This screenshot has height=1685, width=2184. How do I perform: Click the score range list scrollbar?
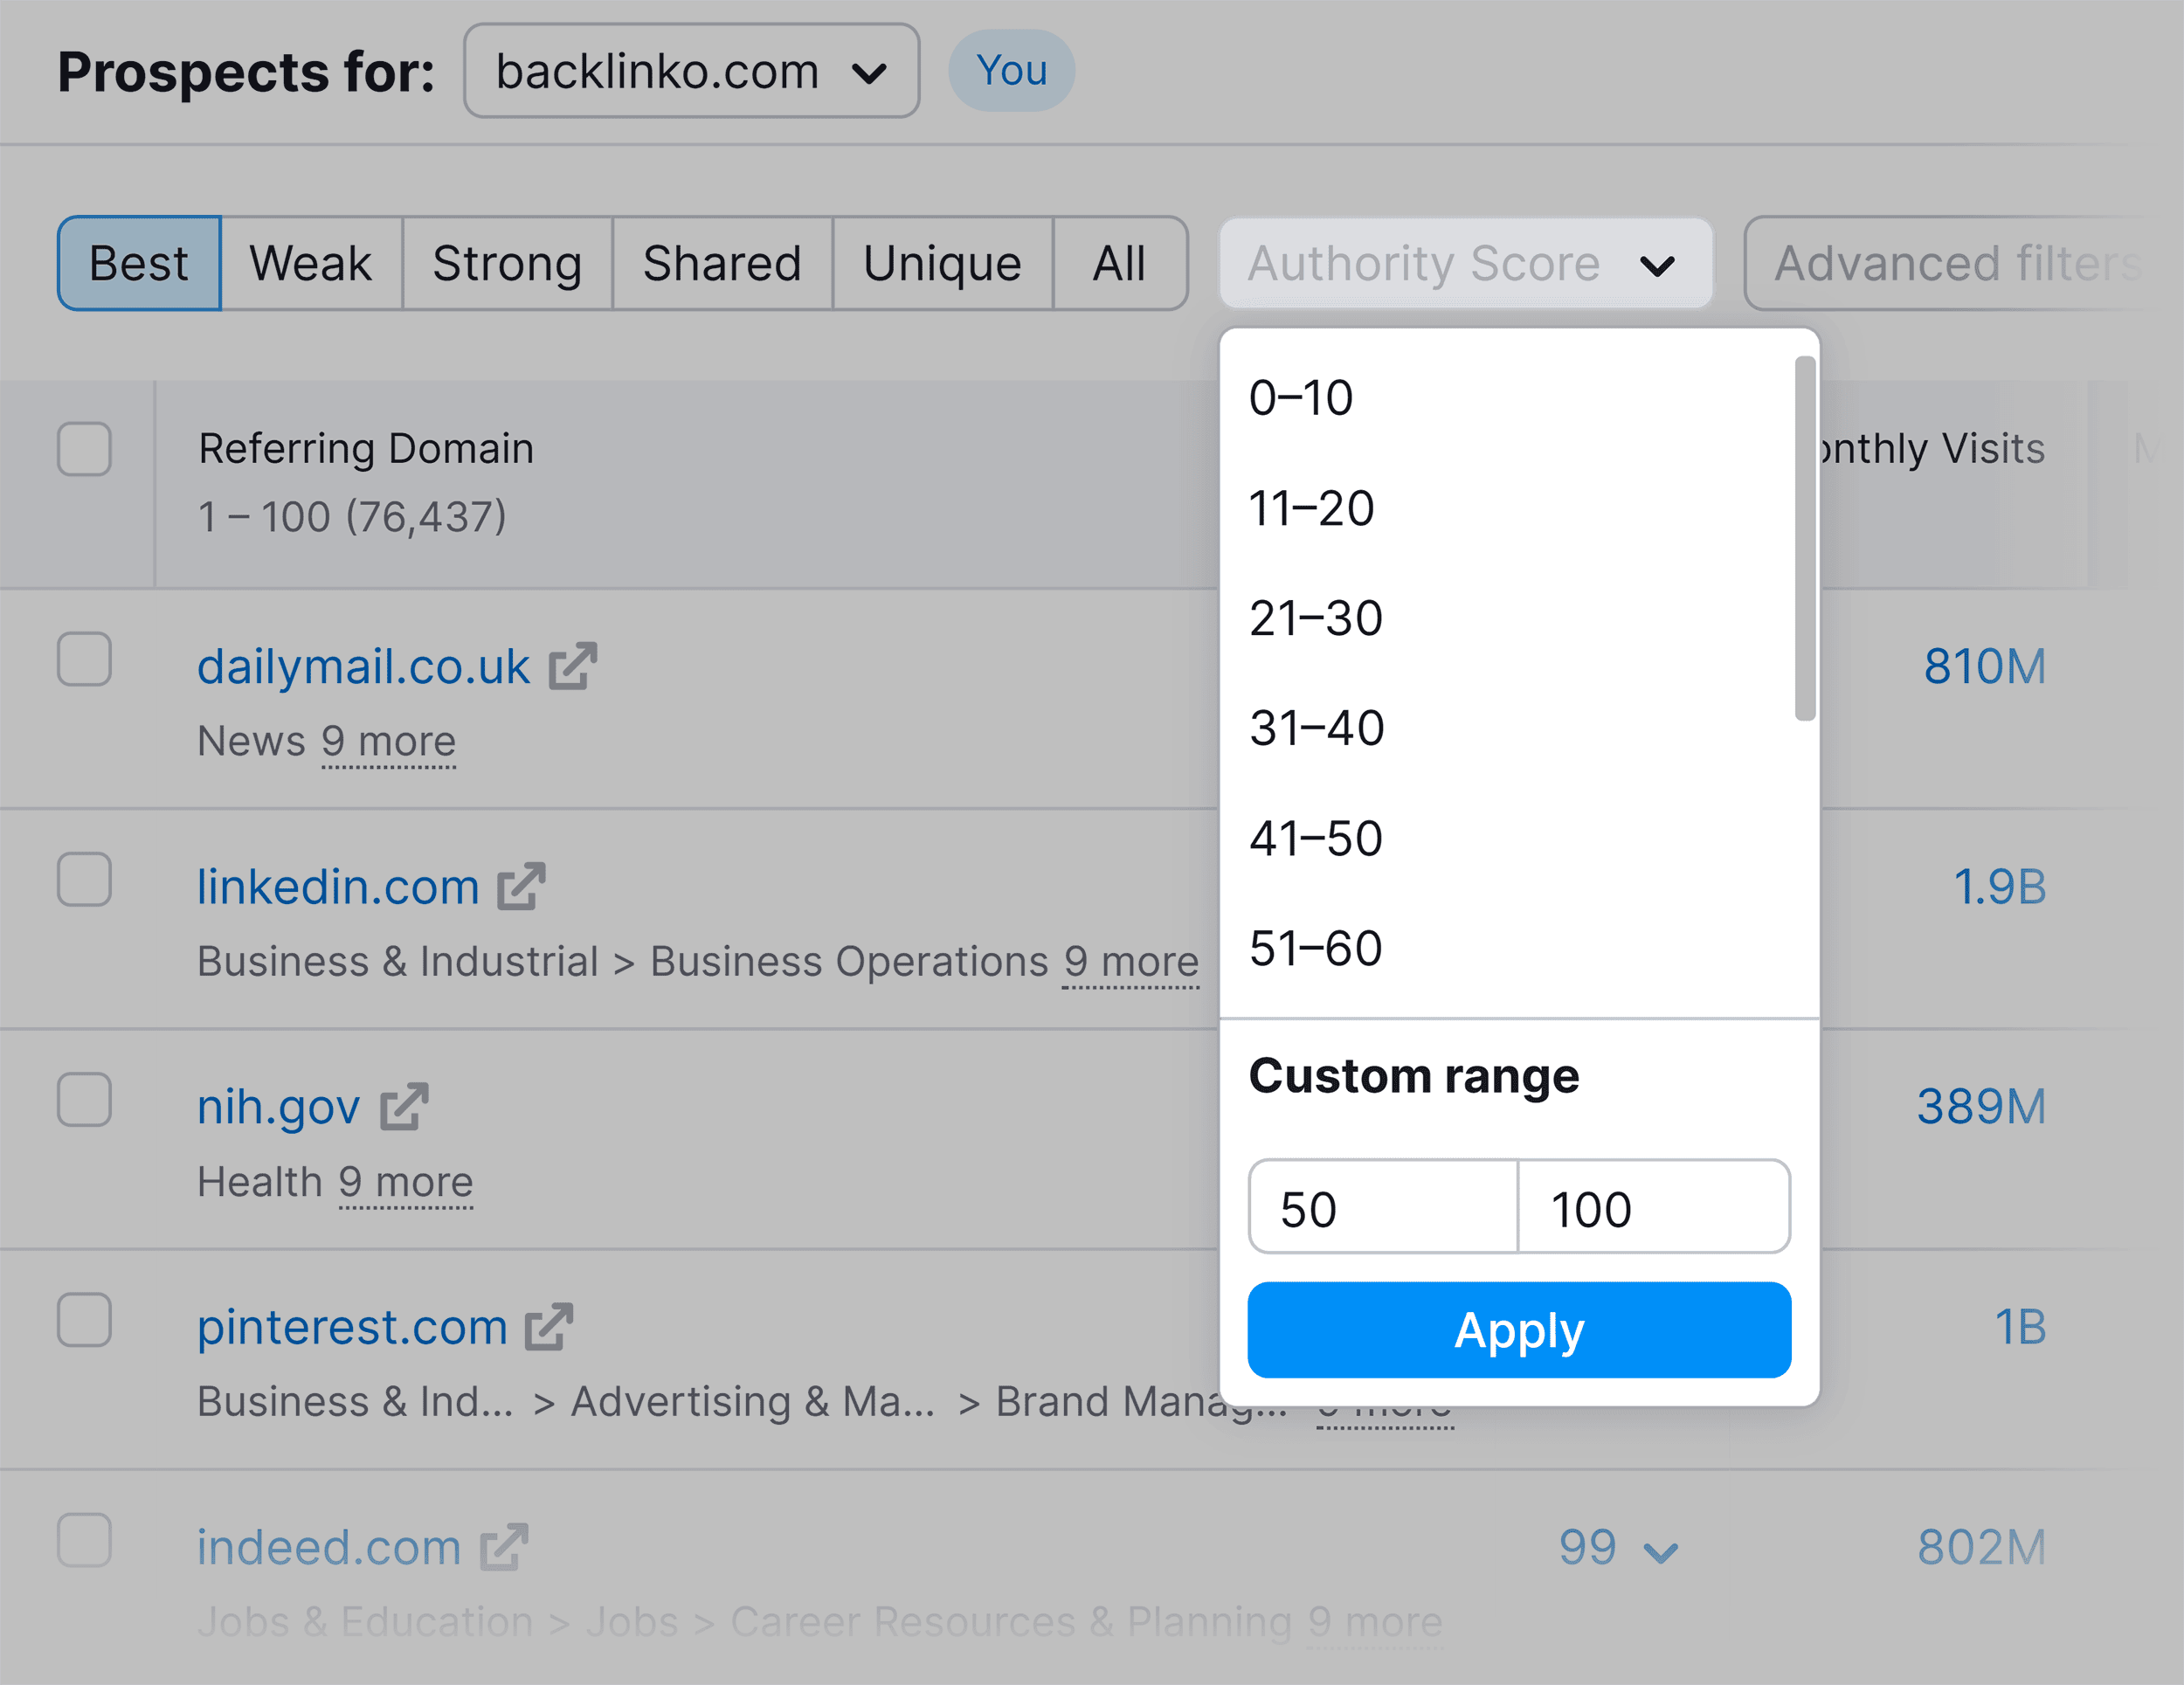pos(1805,538)
